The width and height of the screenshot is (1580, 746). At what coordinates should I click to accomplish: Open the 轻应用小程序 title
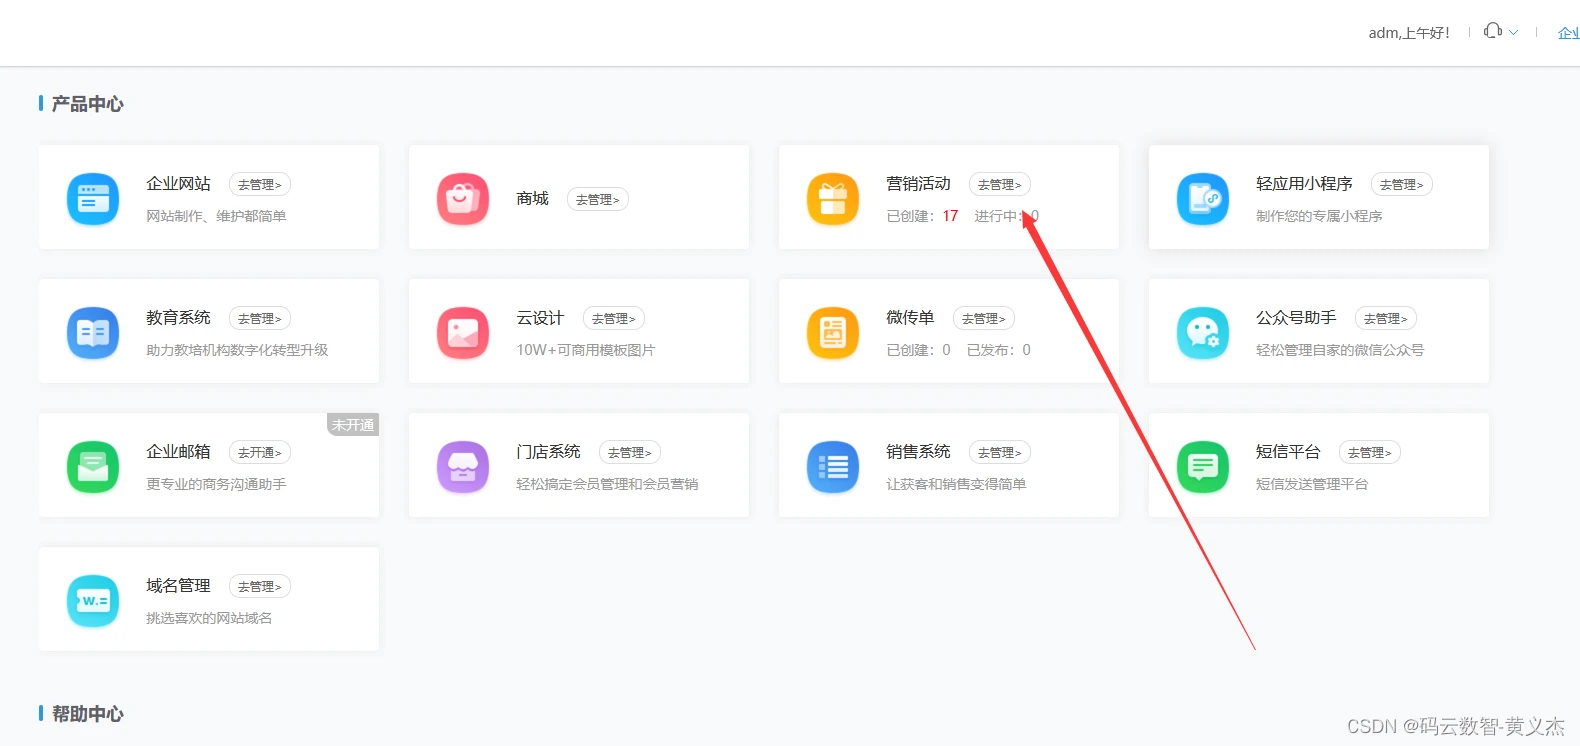(x=1304, y=184)
